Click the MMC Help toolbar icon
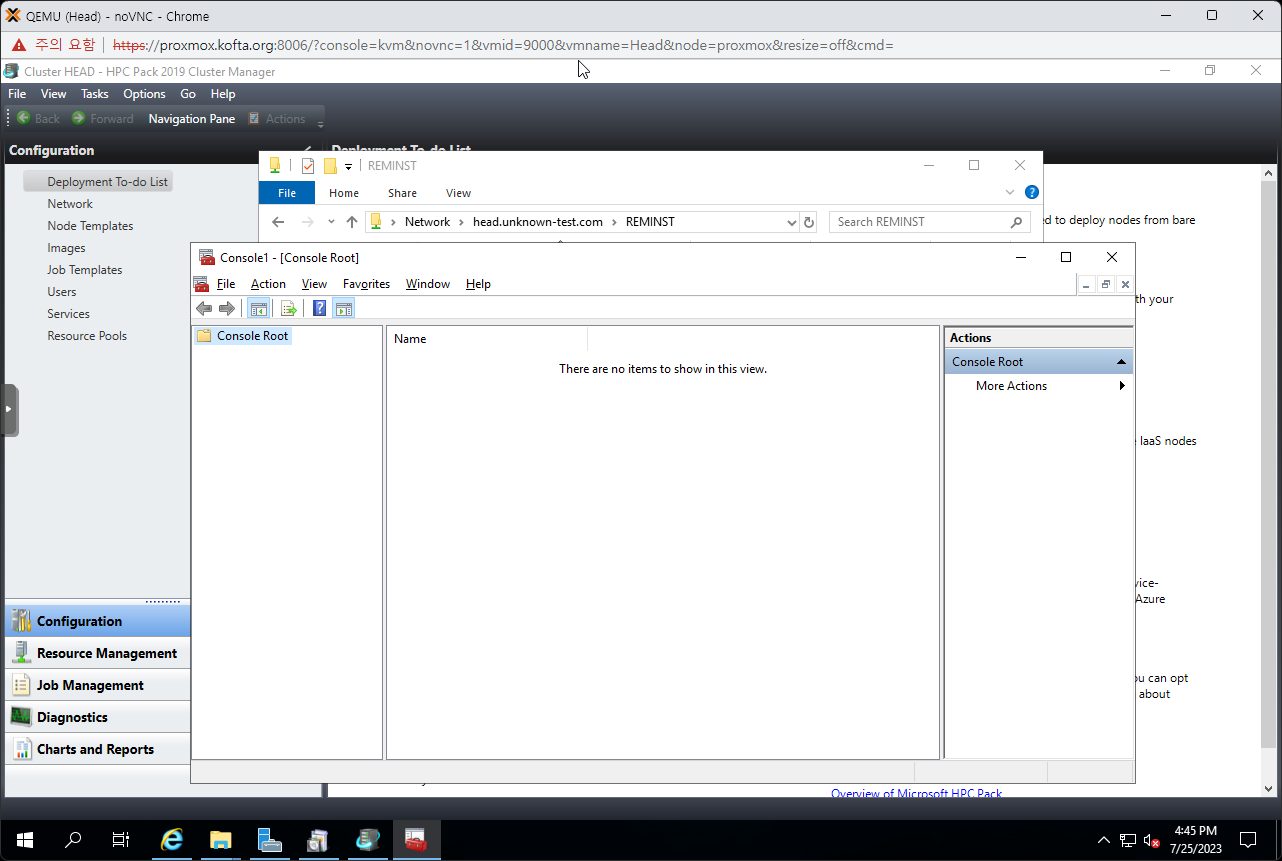This screenshot has width=1282, height=861. (x=319, y=309)
